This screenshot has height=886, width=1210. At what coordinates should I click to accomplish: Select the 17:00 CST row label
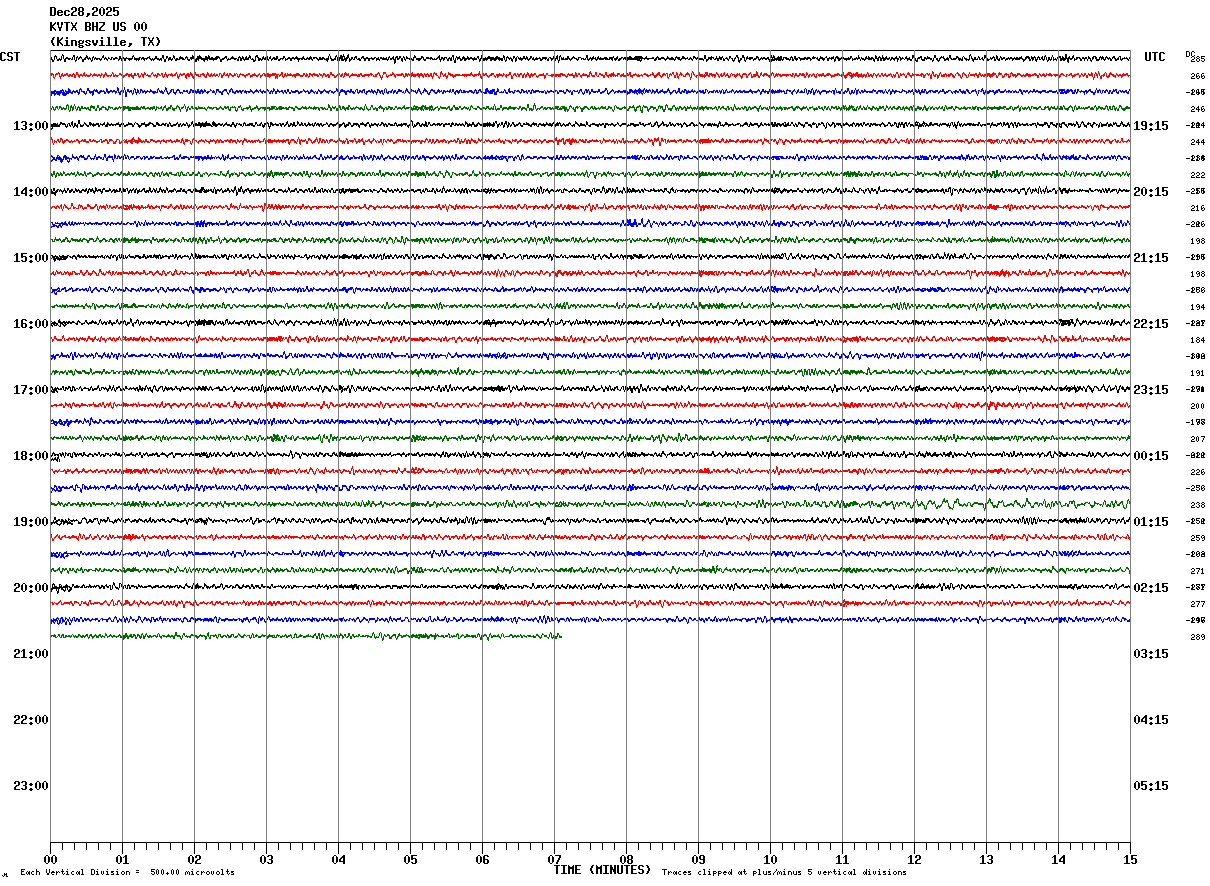31,390
